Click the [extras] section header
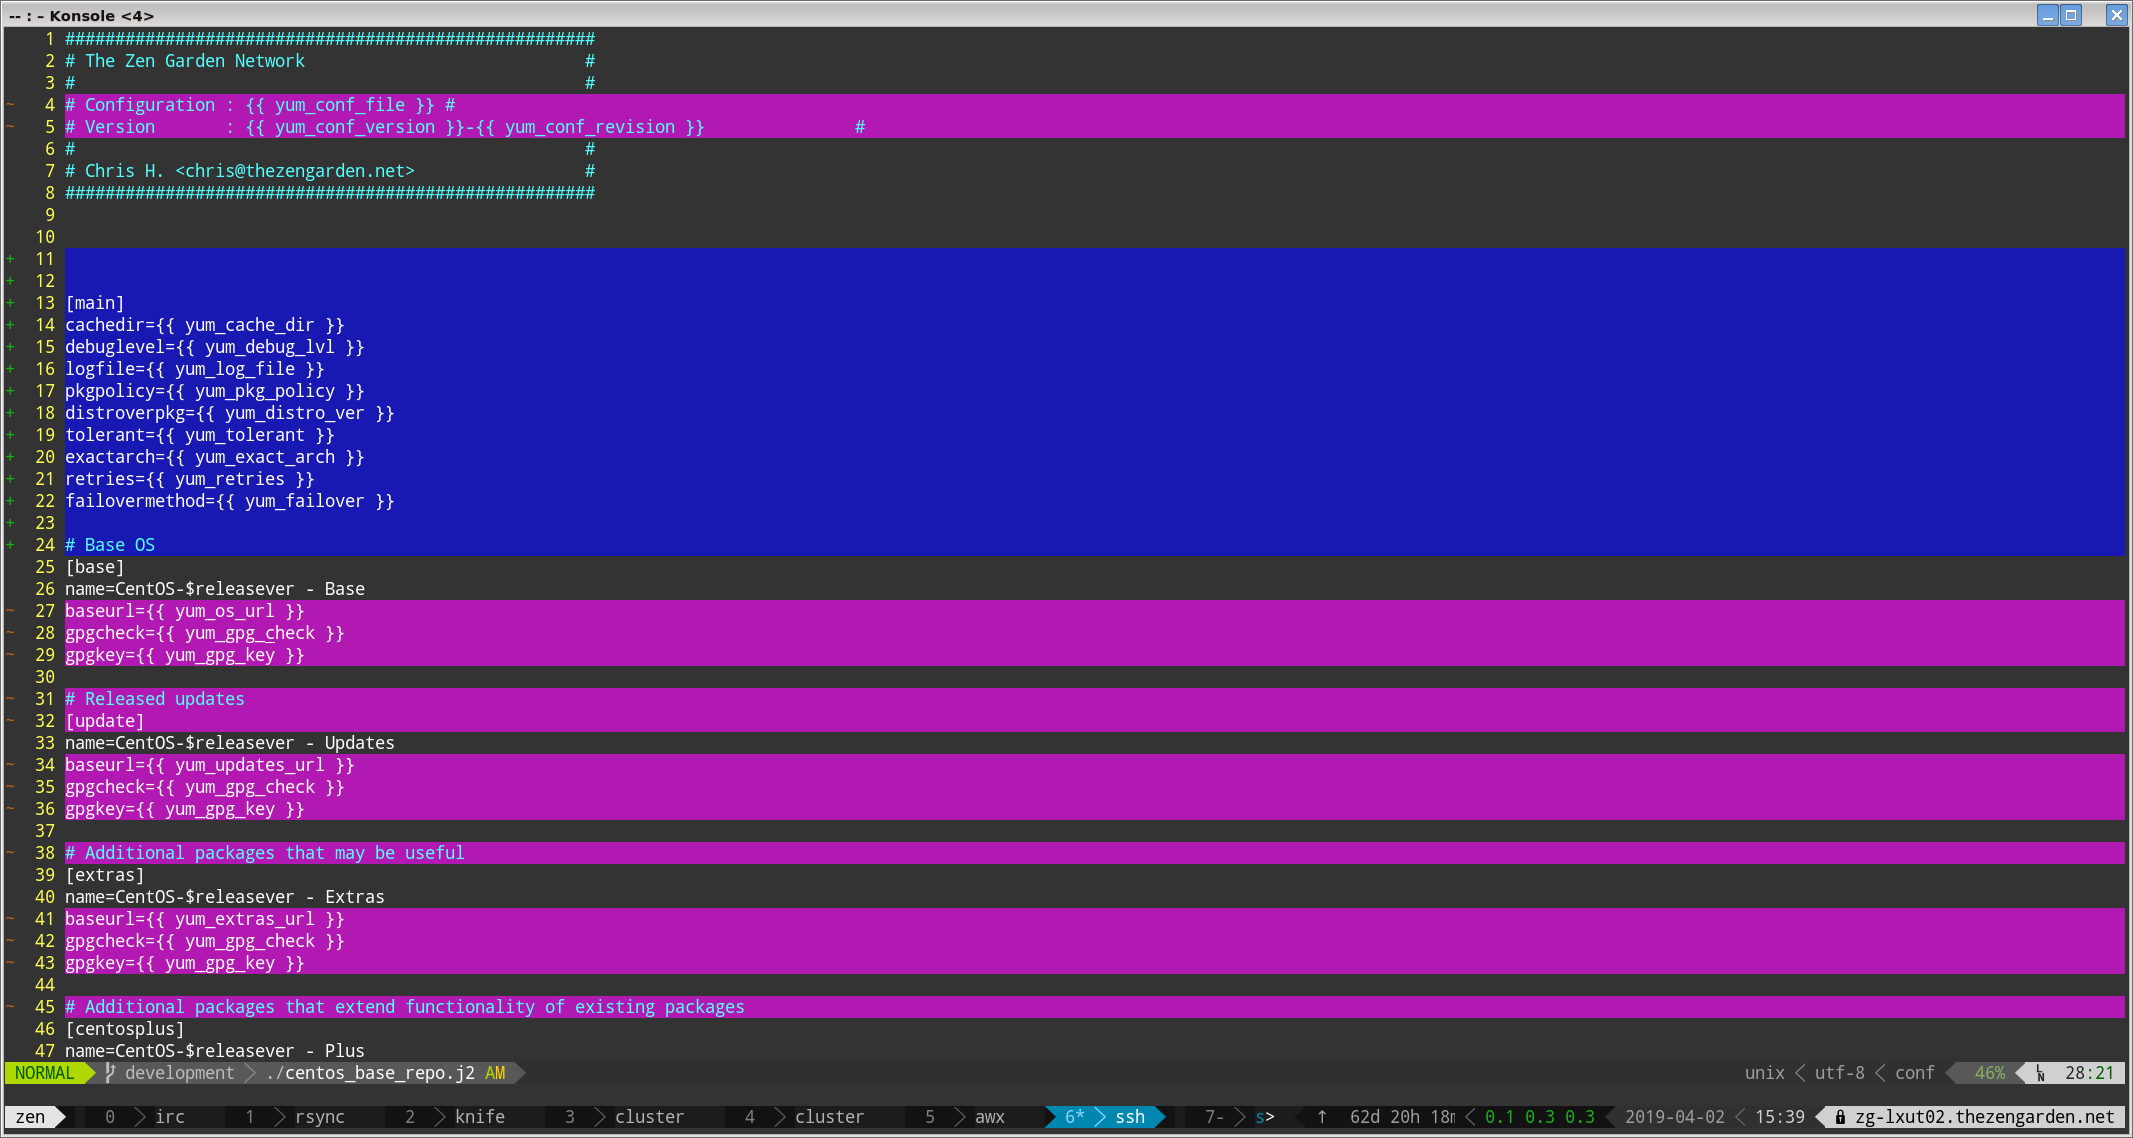 tap(105, 875)
